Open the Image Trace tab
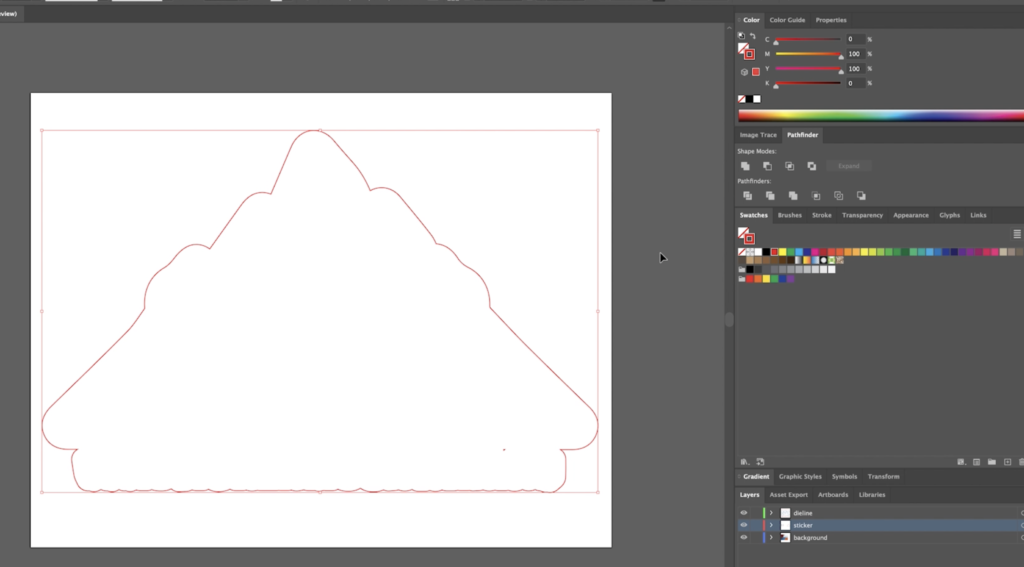 point(758,135)
